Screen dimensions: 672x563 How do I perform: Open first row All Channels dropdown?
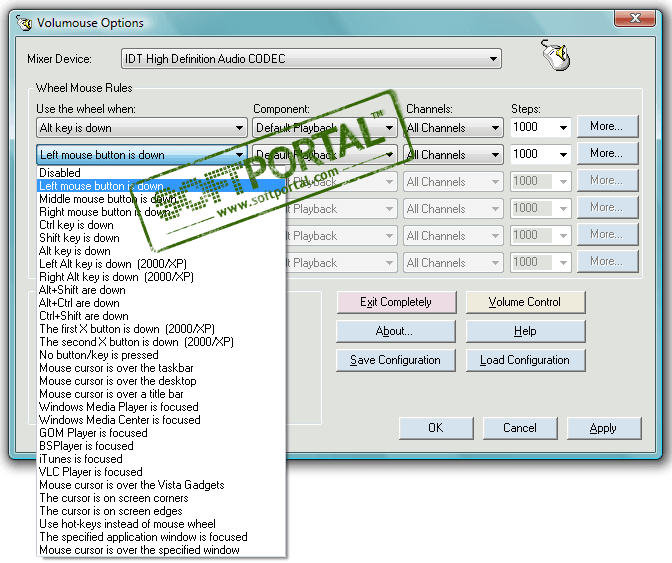click(x=453, y=128)
